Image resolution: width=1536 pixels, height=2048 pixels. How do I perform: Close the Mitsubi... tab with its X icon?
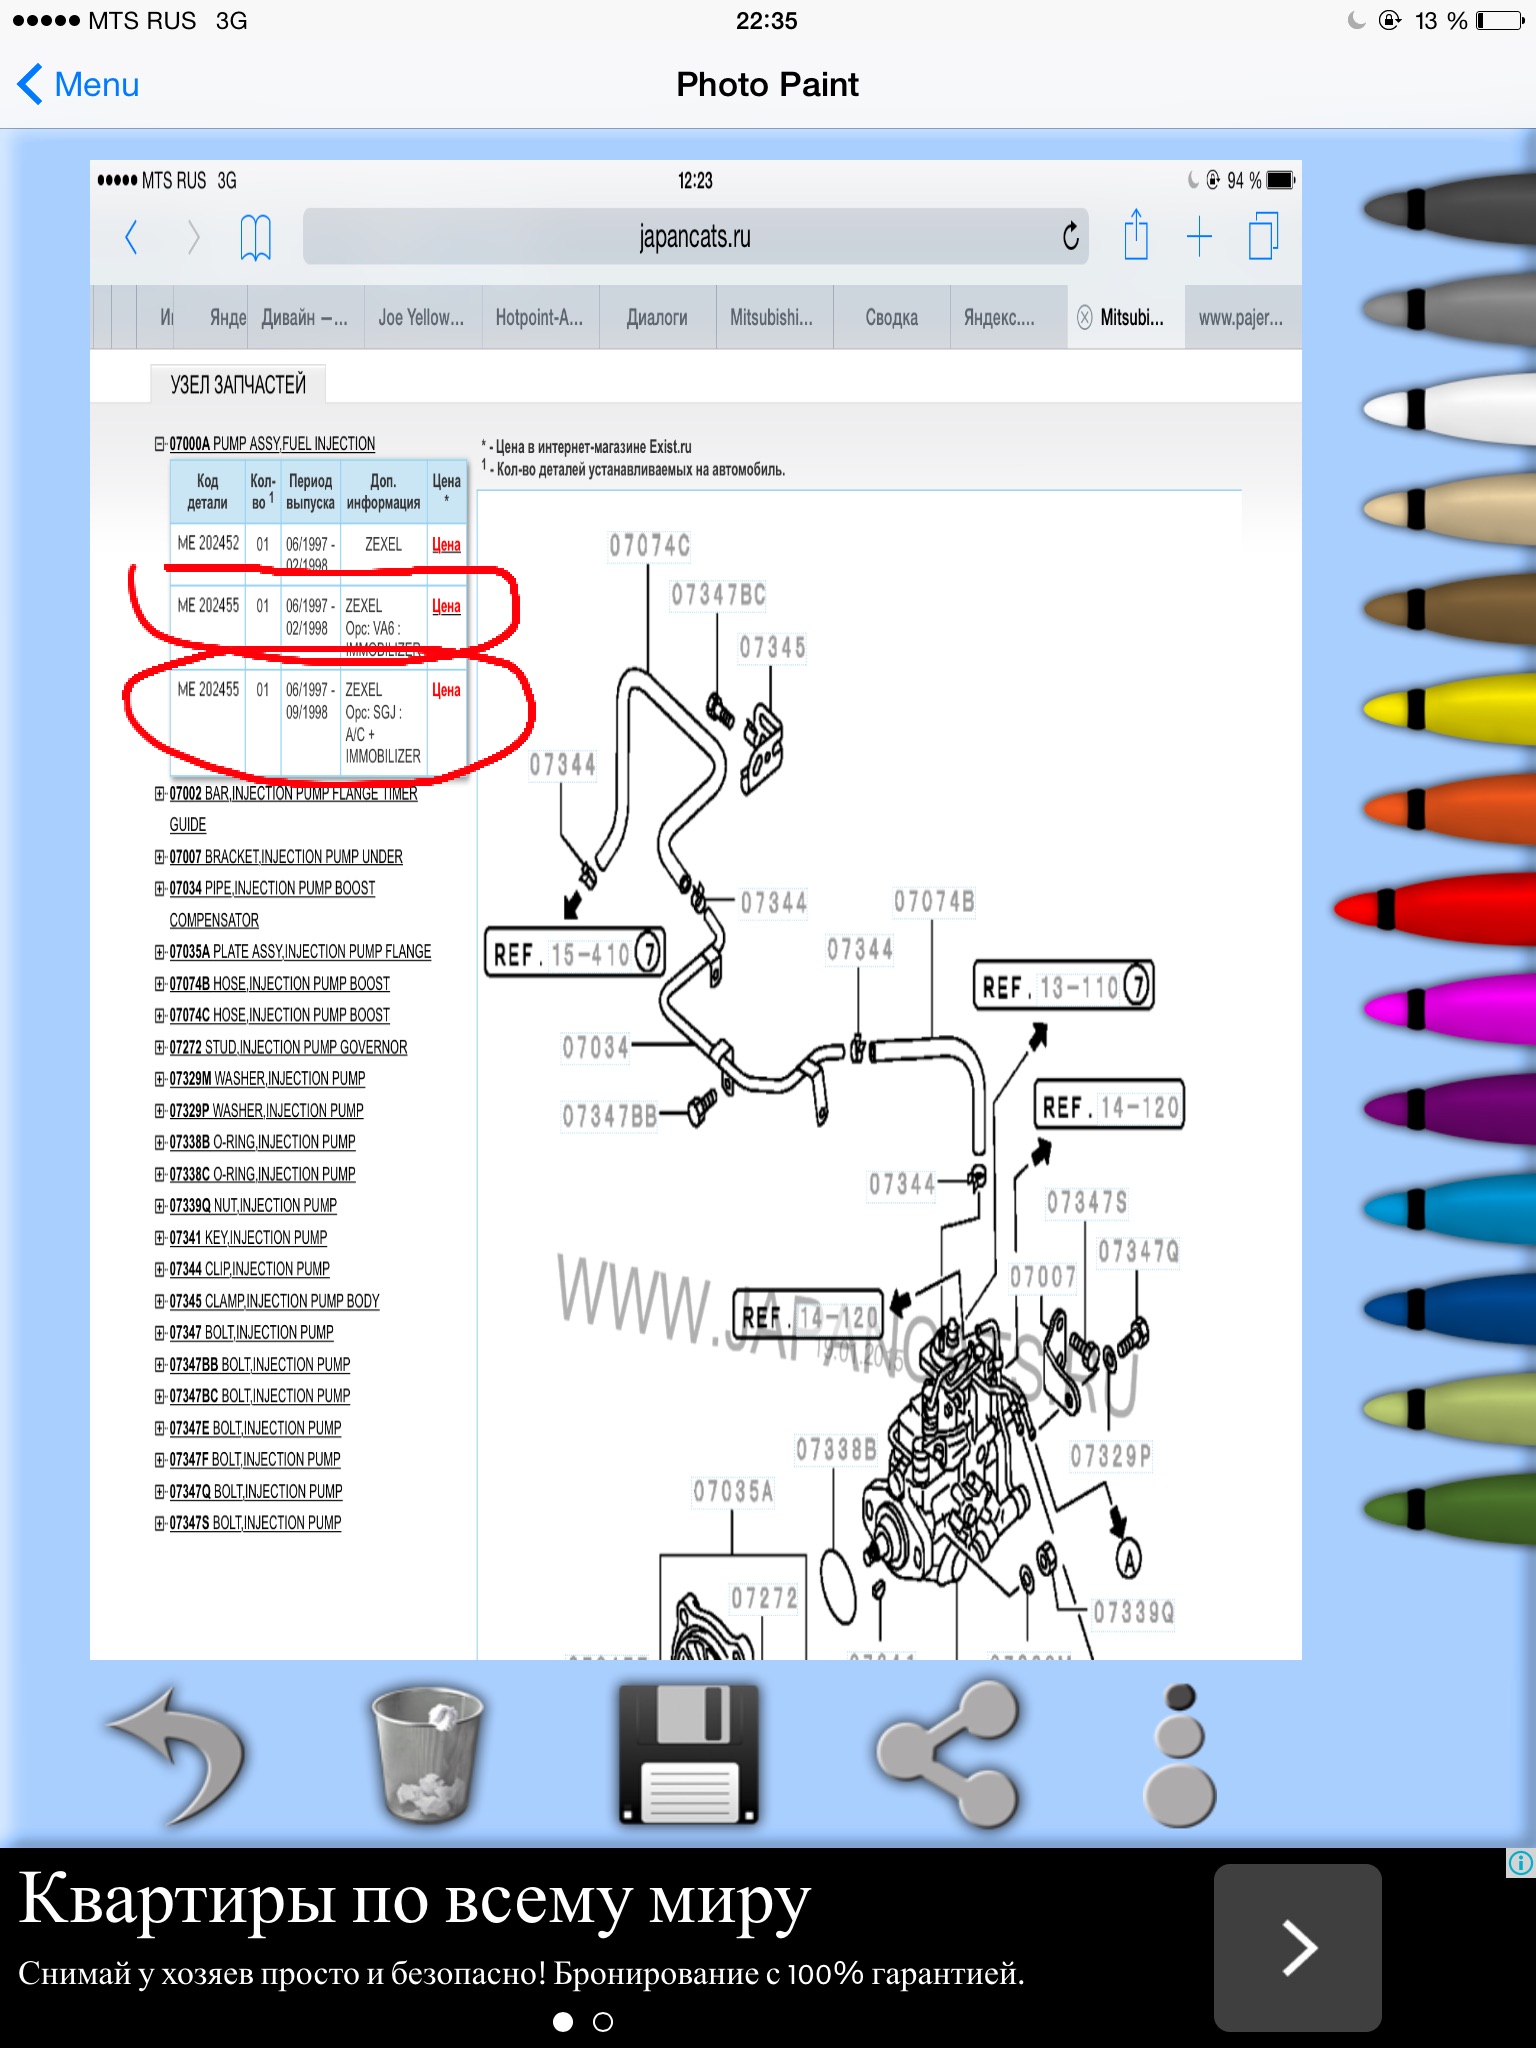coord(1084,317)
